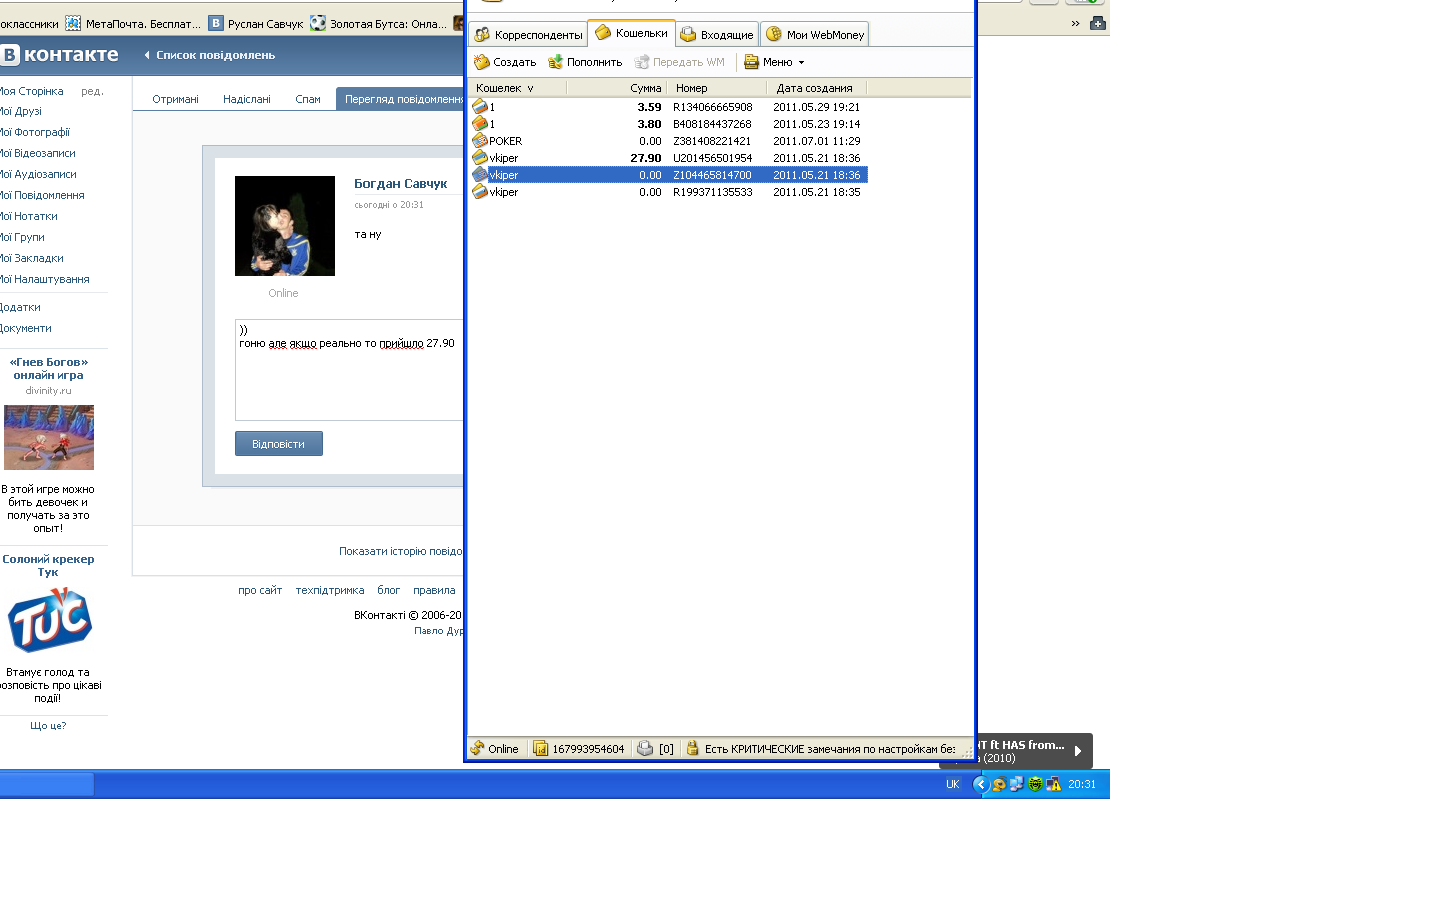Viewport: 1440px width, 900px height.
Task: Click the network warning tray icon
Action: pyautogui.click(x=1053, y=784)
